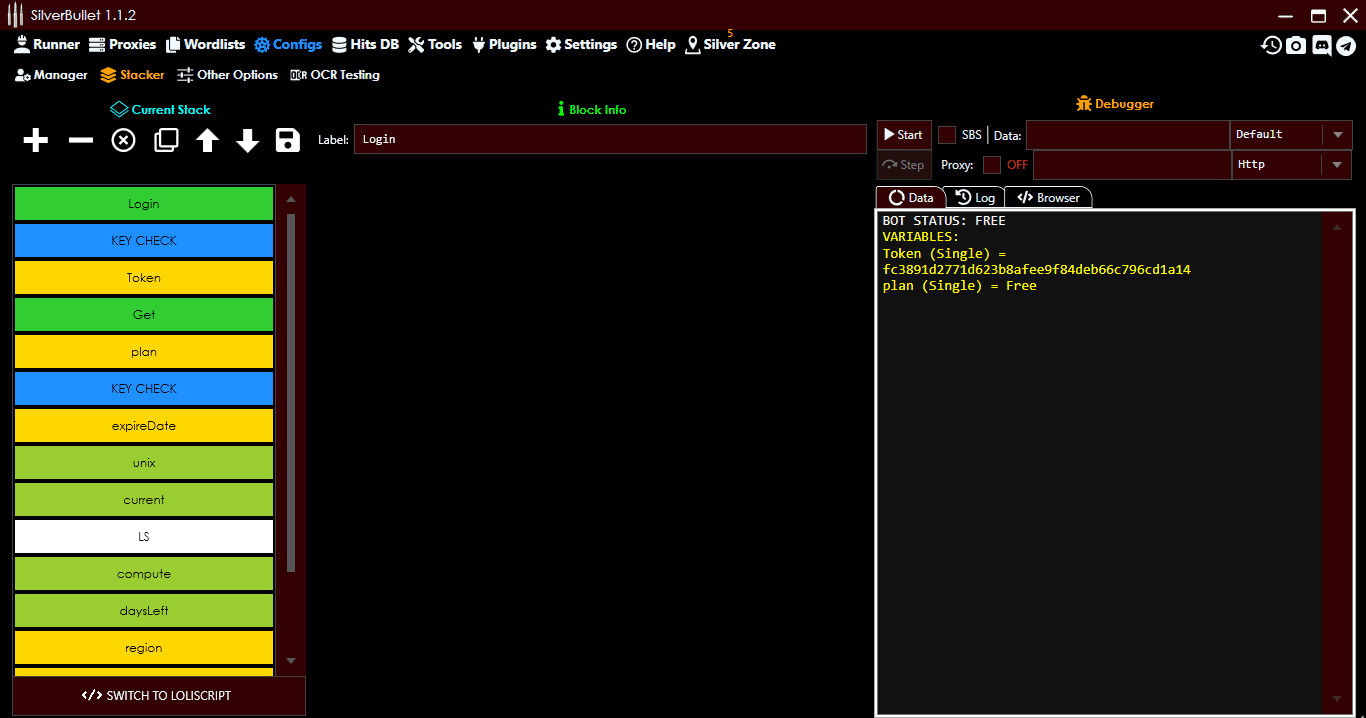Move block up with up arrow
The width and height of the screenshot is (1366, 718).
point(207,141)
